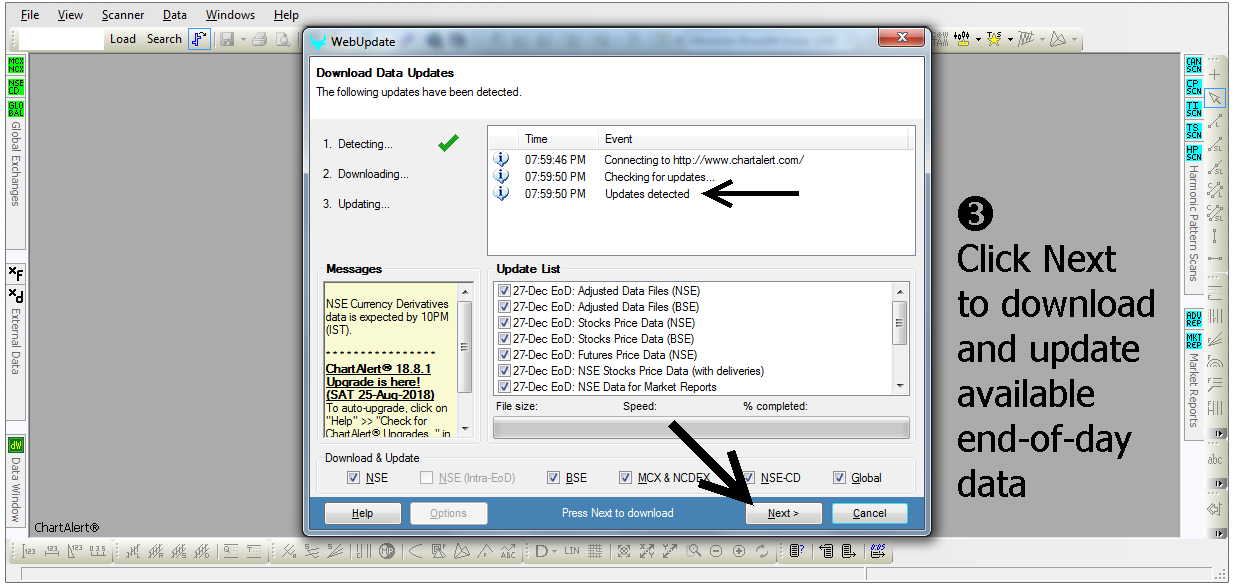Open the Scanner menu

pos(123,15)
